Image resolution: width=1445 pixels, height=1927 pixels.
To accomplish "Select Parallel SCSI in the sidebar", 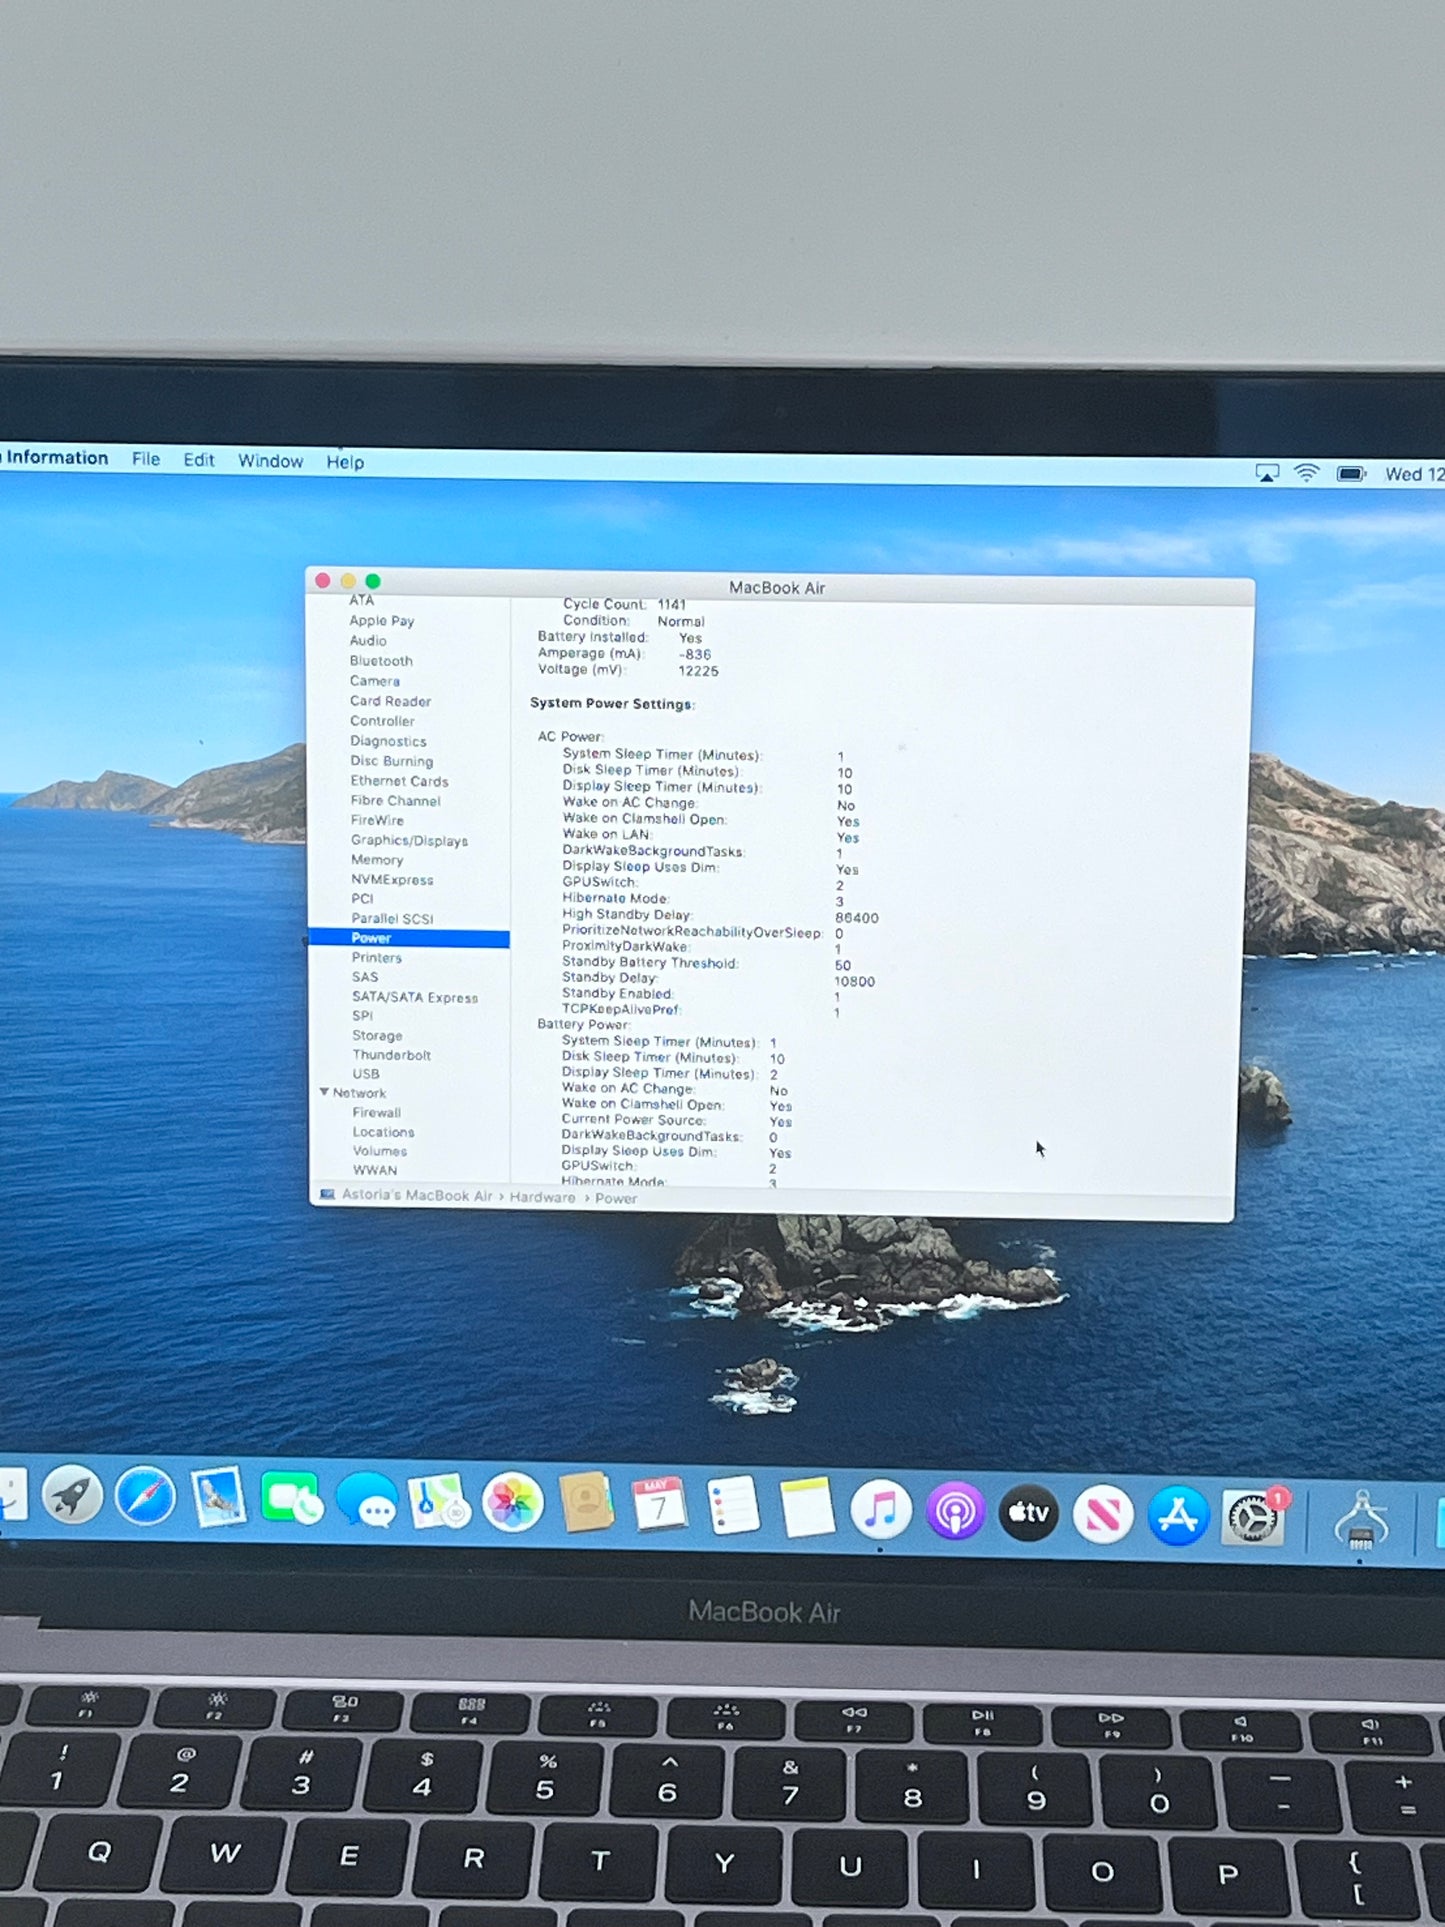I will (392, 918).
